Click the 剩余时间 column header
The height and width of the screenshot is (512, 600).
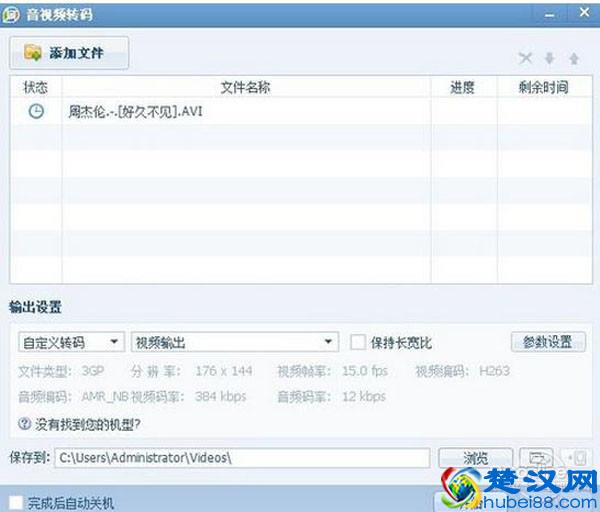(543, 88)
